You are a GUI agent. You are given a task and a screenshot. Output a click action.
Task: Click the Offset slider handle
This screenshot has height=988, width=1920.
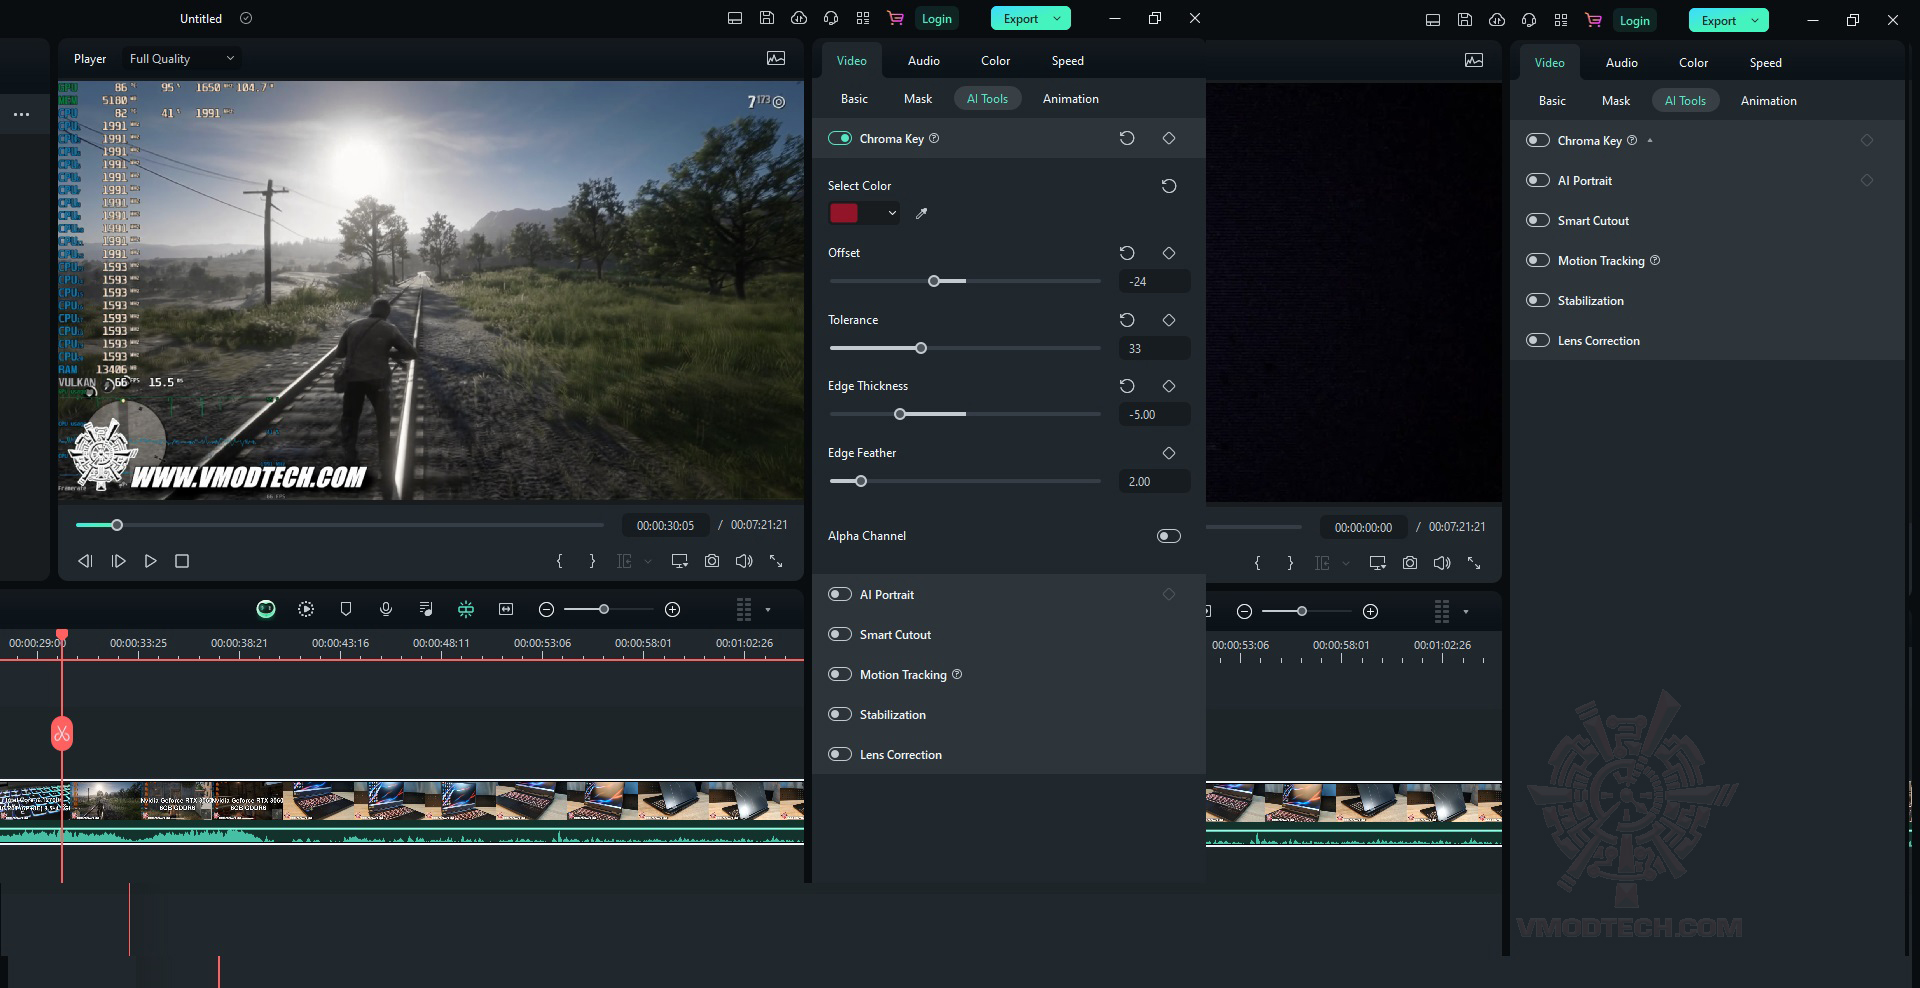pyautogui.click(x=934, y=281)
